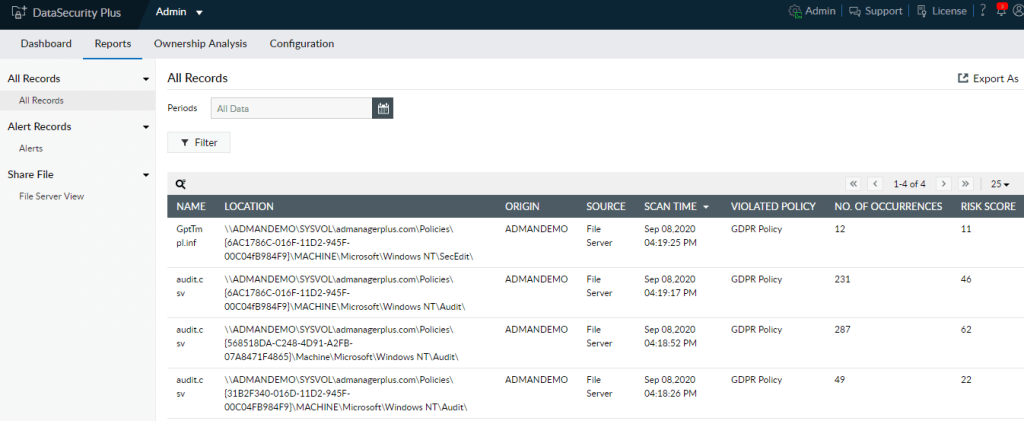This screenshot has width=1024, height=421.
Task: Go to the previous results page
Action: (875, 184)
